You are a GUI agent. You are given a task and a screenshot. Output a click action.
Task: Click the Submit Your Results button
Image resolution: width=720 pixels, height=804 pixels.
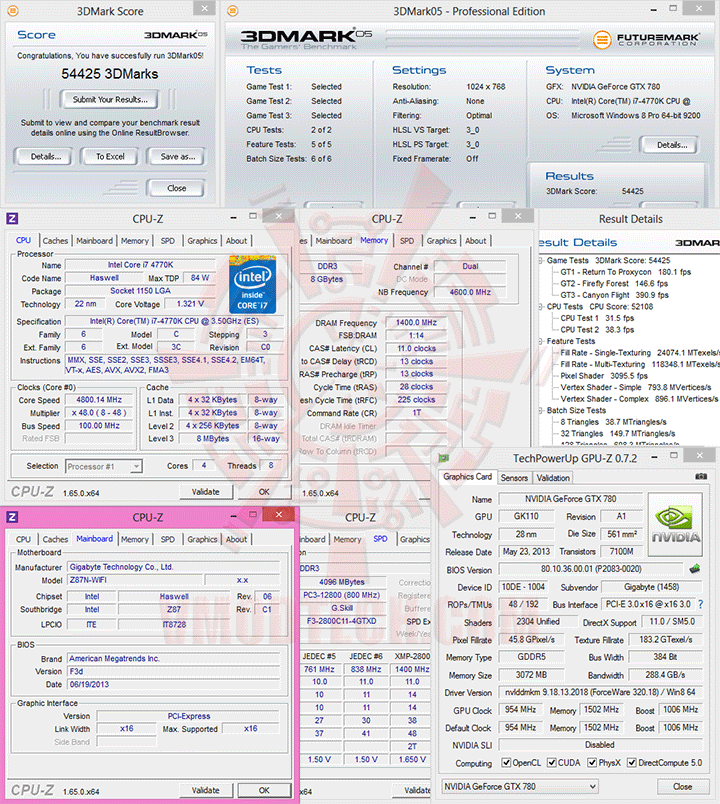coord(110,99)
